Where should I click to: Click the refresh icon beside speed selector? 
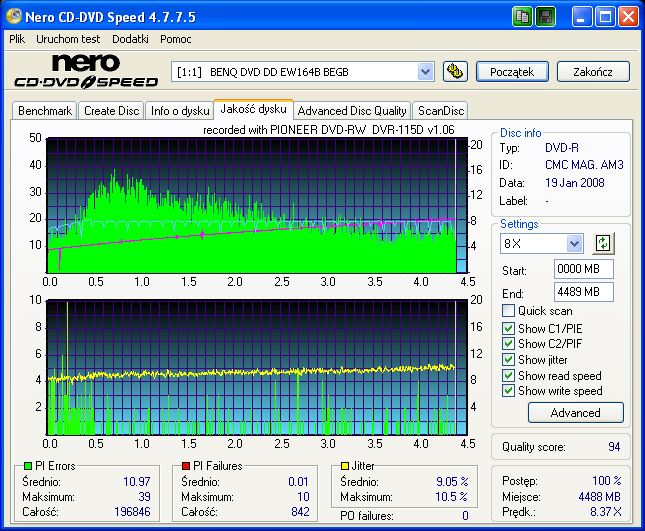pos(603,243)
